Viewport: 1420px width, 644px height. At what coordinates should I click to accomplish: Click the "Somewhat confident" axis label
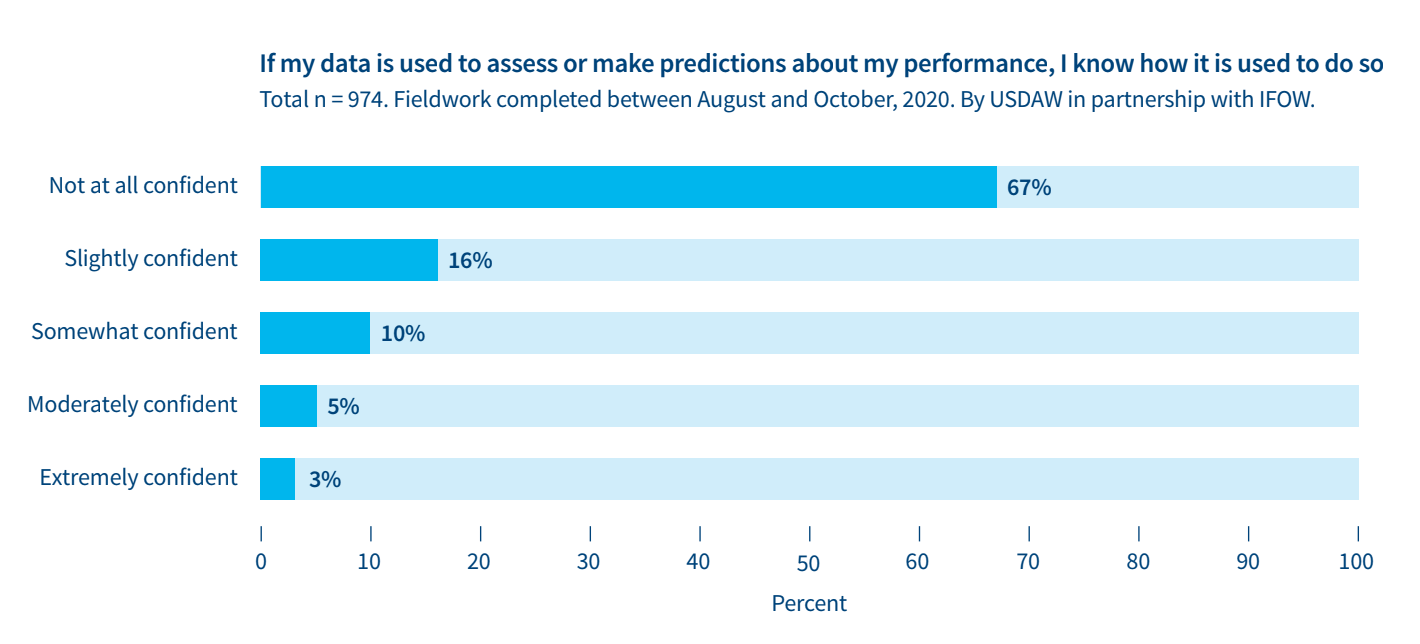pos(134,331)
